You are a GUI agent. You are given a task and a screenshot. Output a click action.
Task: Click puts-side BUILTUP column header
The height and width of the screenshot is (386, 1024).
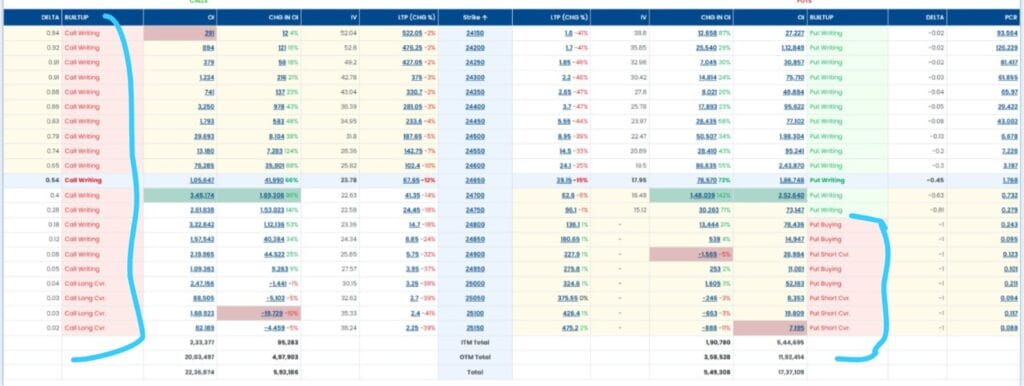[822, 18]
